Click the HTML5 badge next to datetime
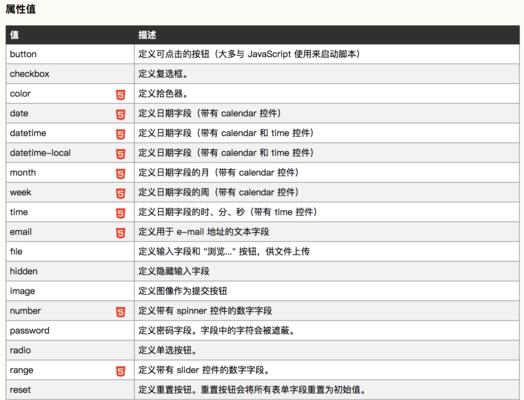This screenshot has width=524, height=400. pyautogui.click(x=121, y=134)
